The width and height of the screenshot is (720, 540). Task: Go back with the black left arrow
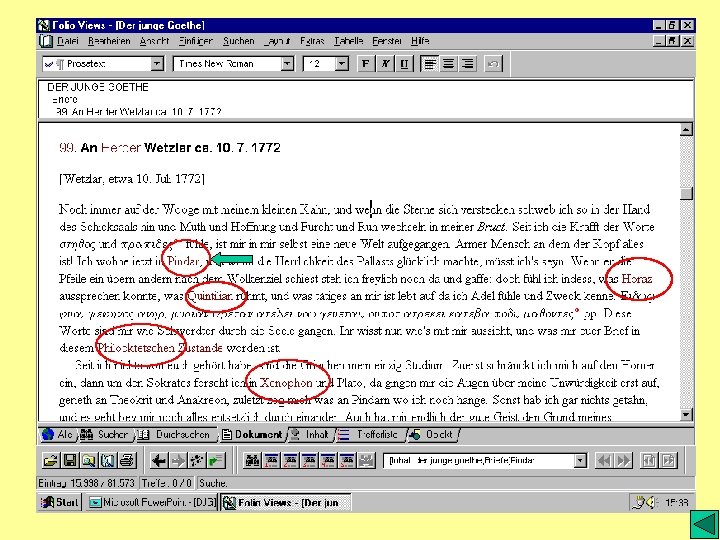[x=159, y=460]
